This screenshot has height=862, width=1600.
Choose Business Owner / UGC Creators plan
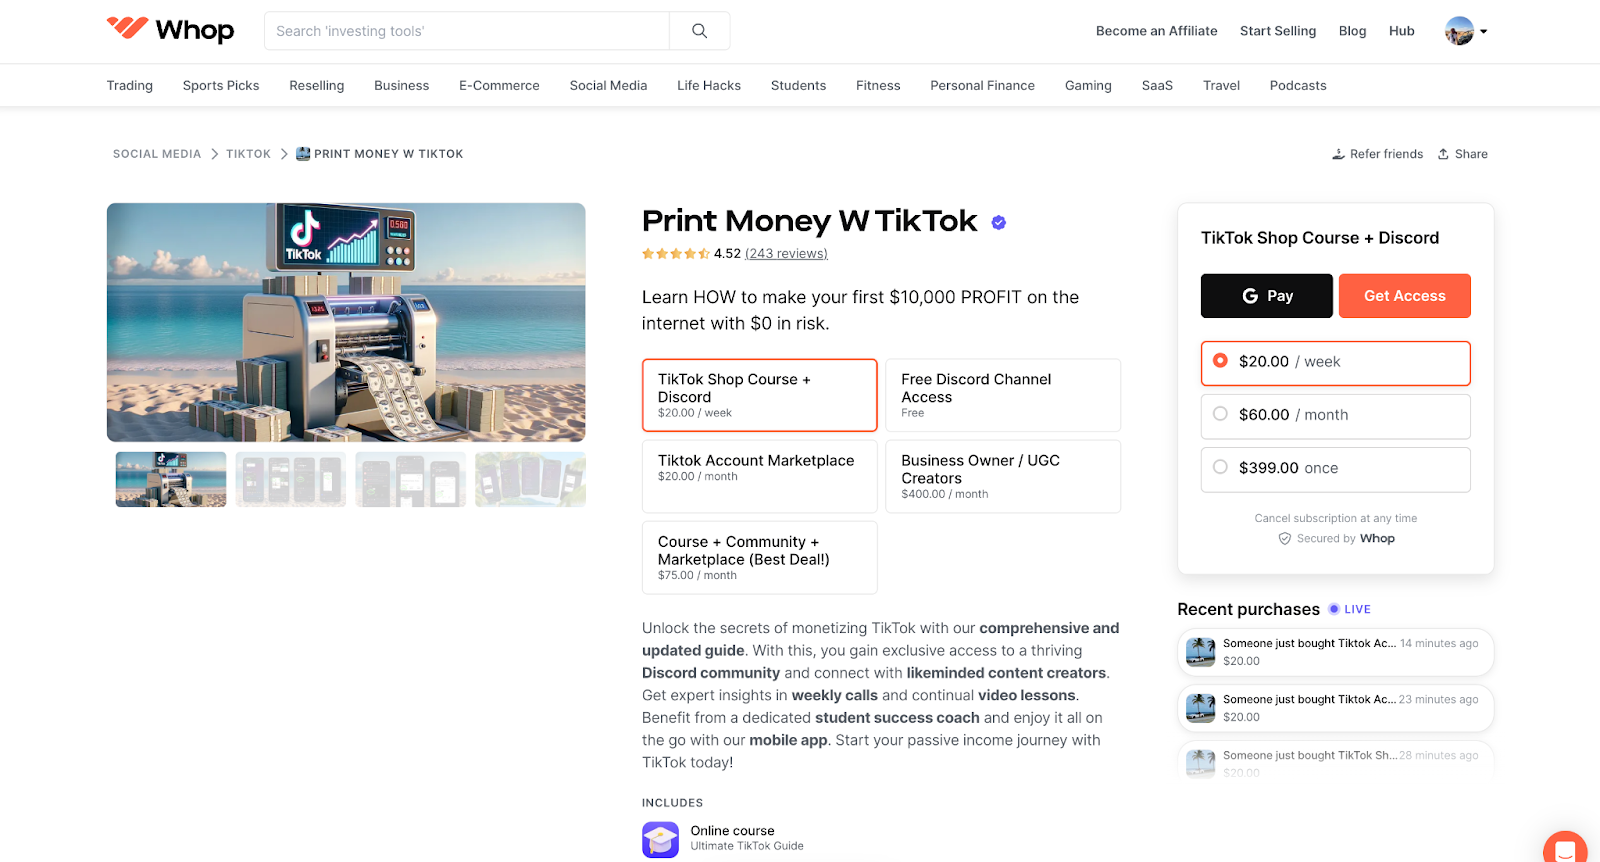(1003, 476)
